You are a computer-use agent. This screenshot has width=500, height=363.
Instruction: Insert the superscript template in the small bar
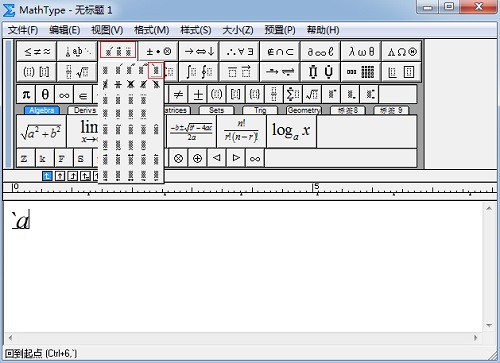331,94
